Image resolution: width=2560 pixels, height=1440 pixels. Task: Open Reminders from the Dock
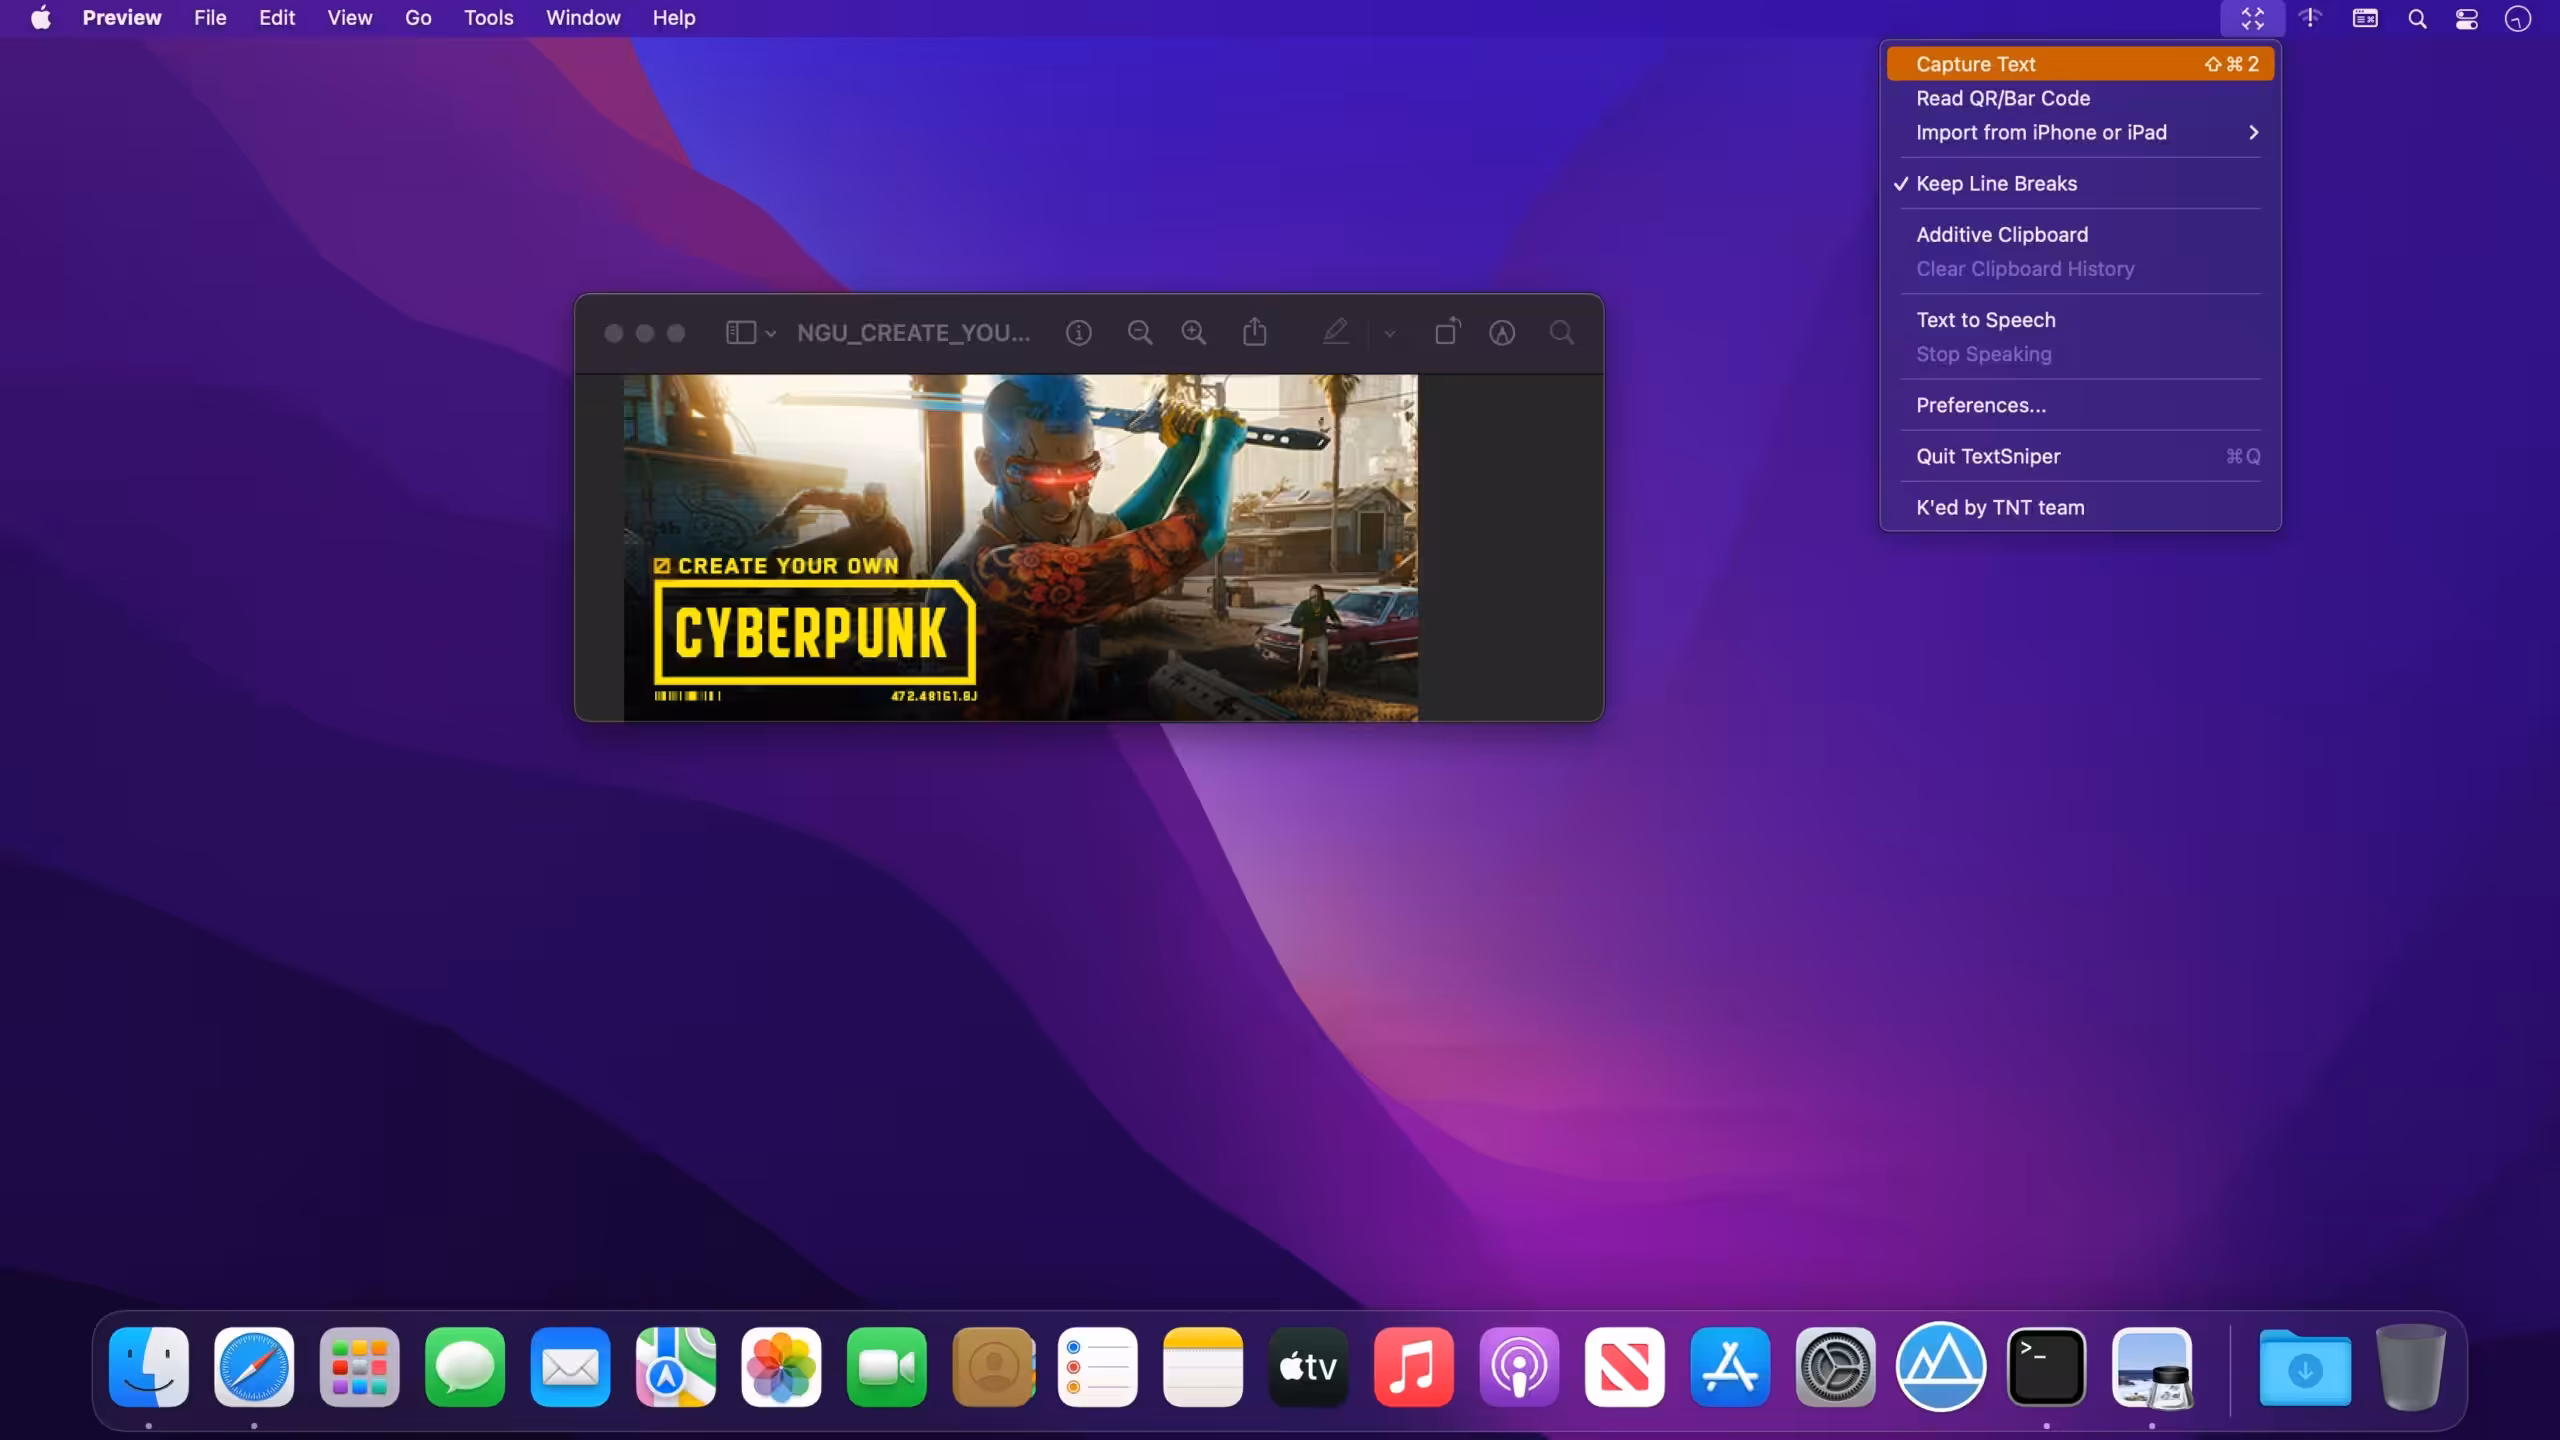[x=1098, y=1367]
